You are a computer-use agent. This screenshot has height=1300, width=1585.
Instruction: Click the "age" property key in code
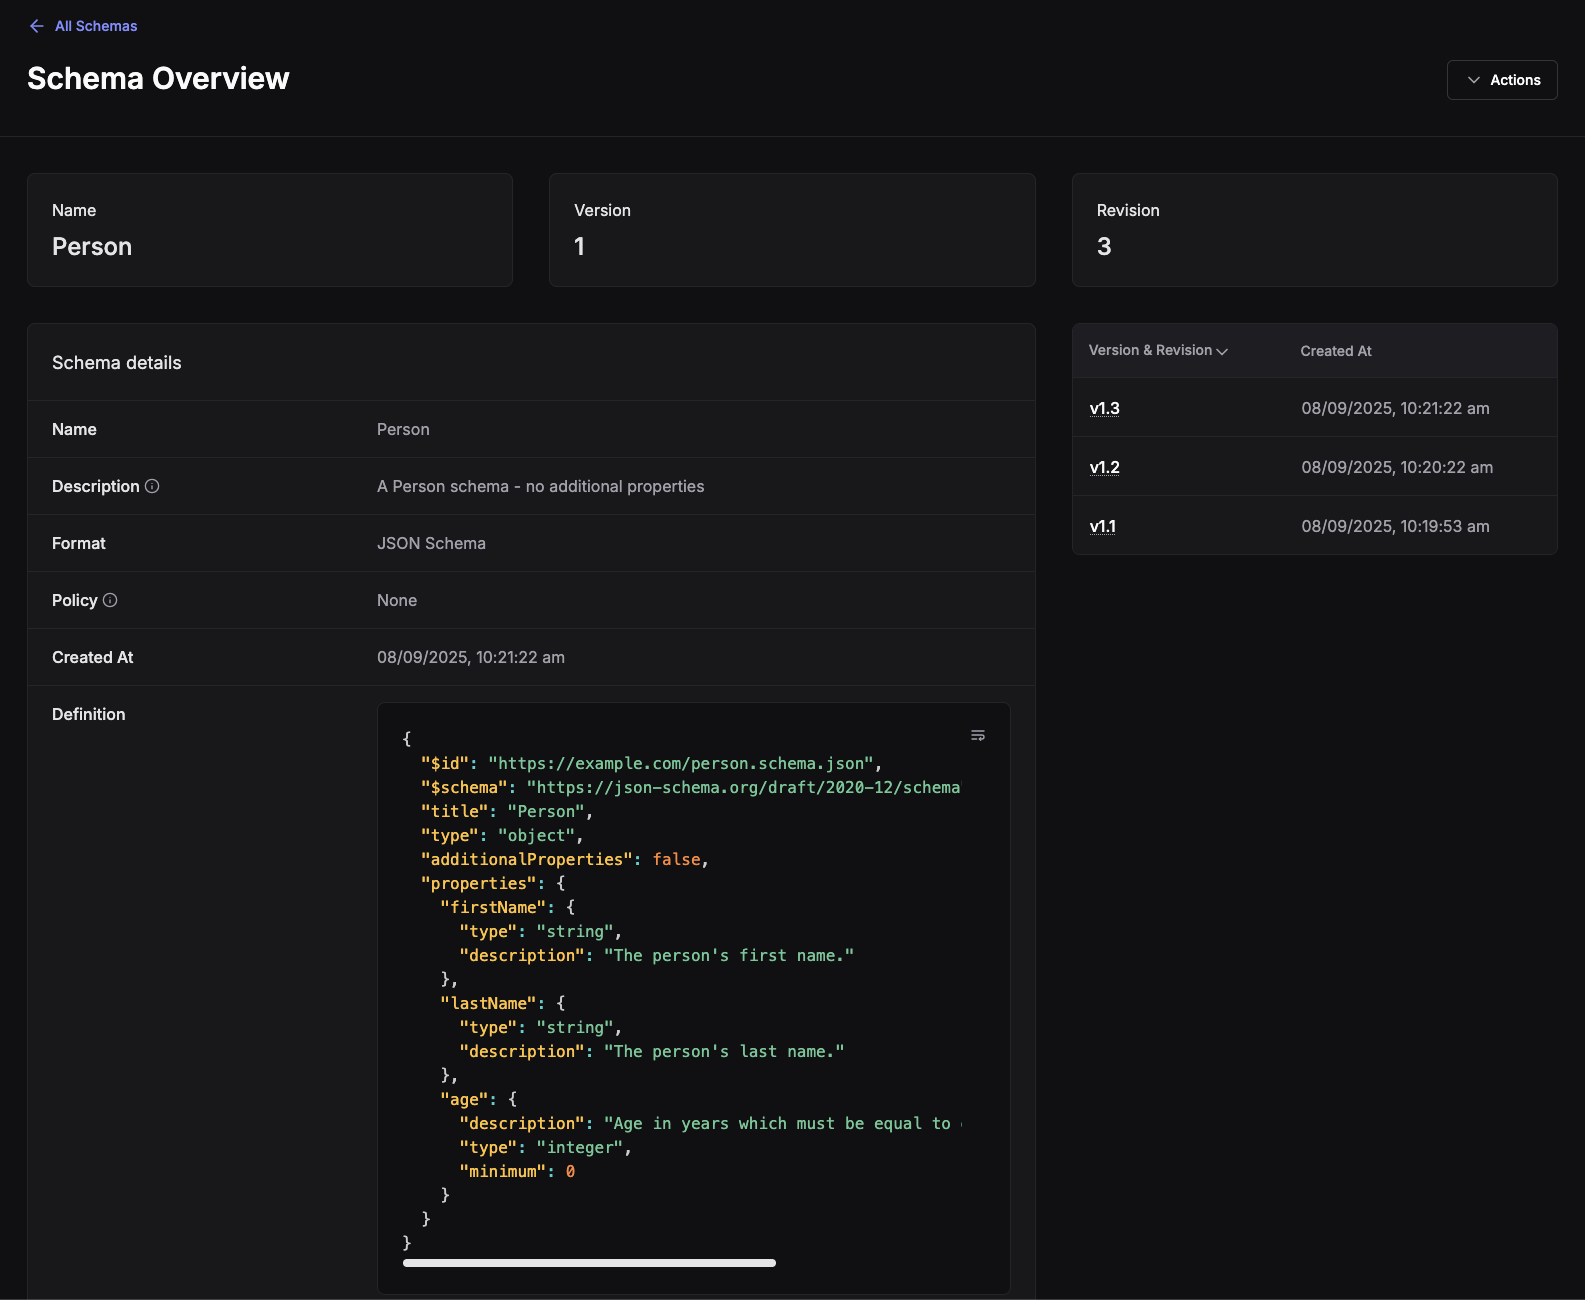pyautogui.click(x=464, y=1099)
